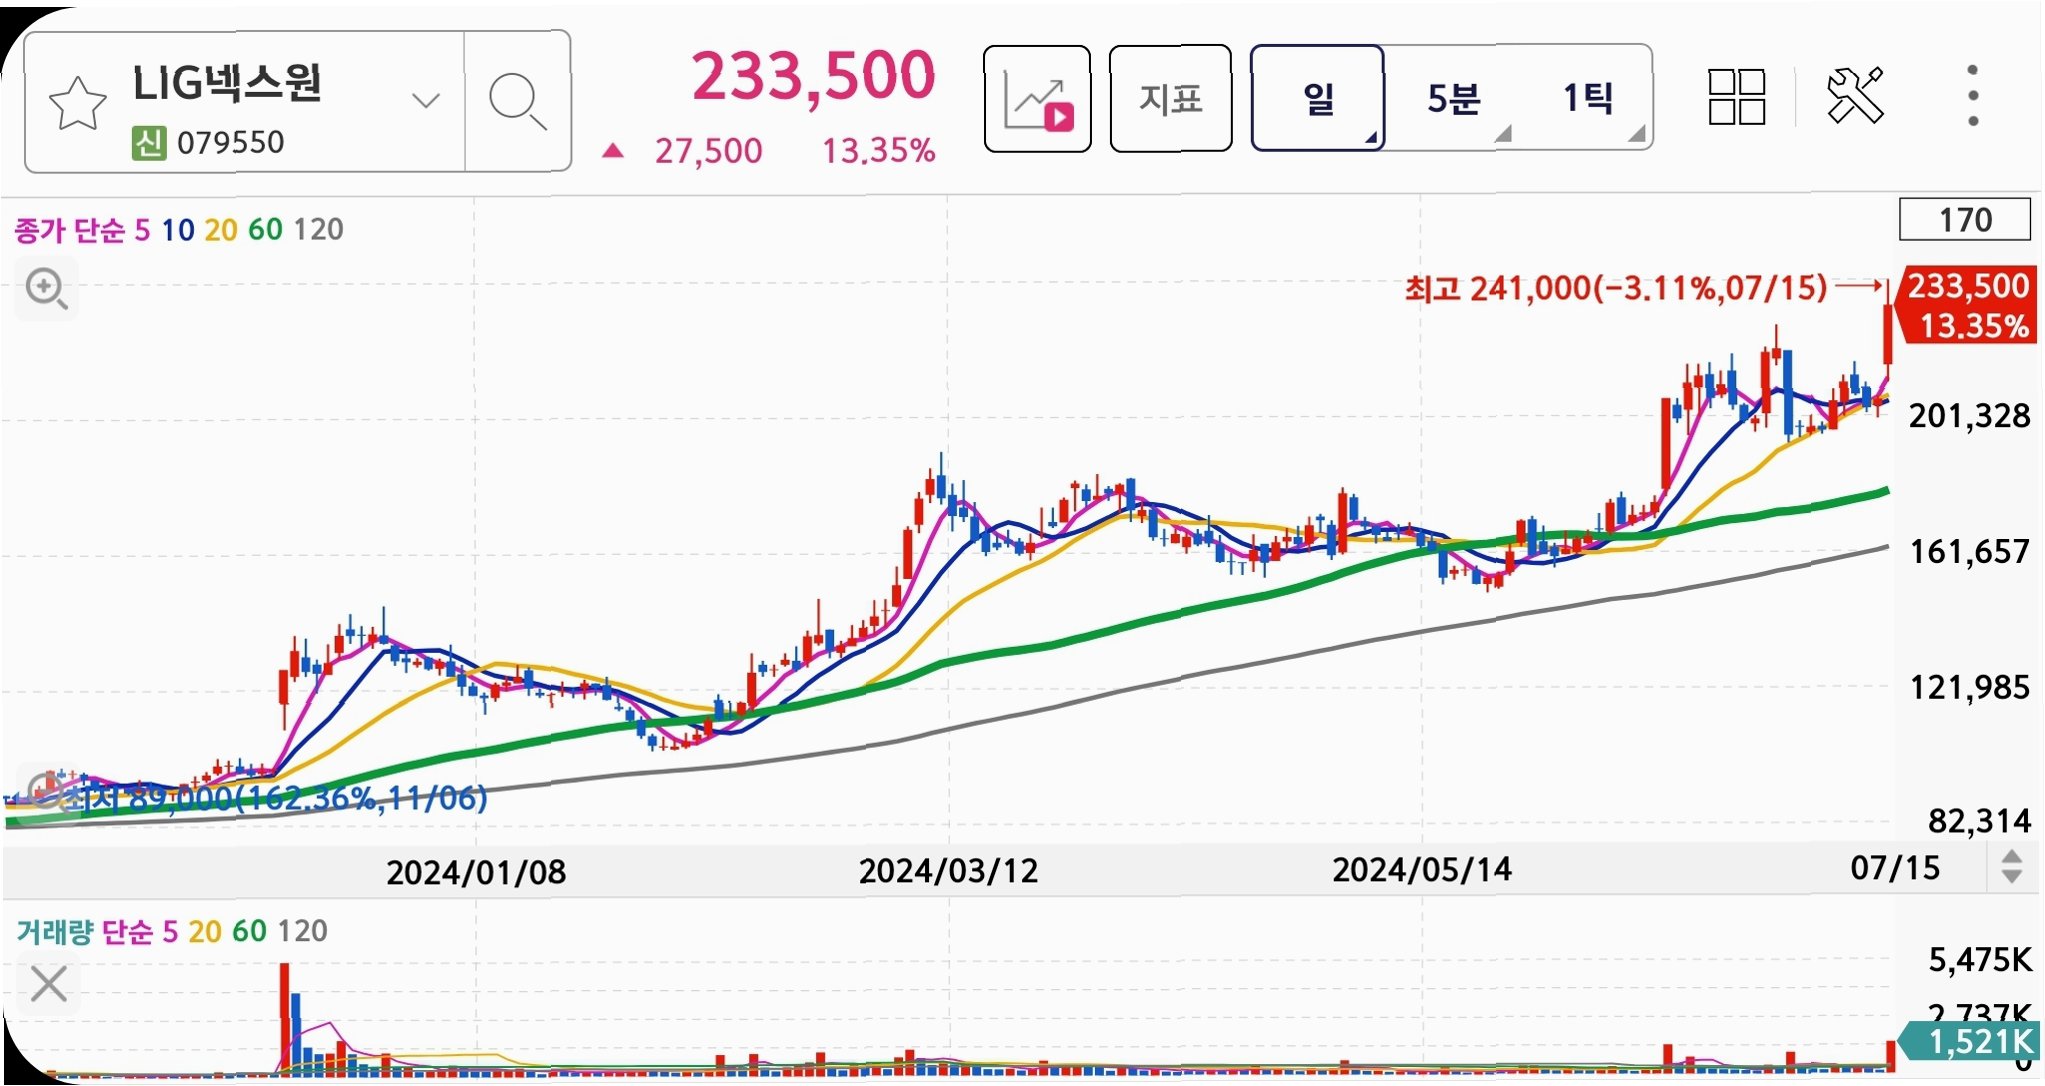Click the chart zoom-in magnifier icon

pyautogui.click(x=46, y=289)
